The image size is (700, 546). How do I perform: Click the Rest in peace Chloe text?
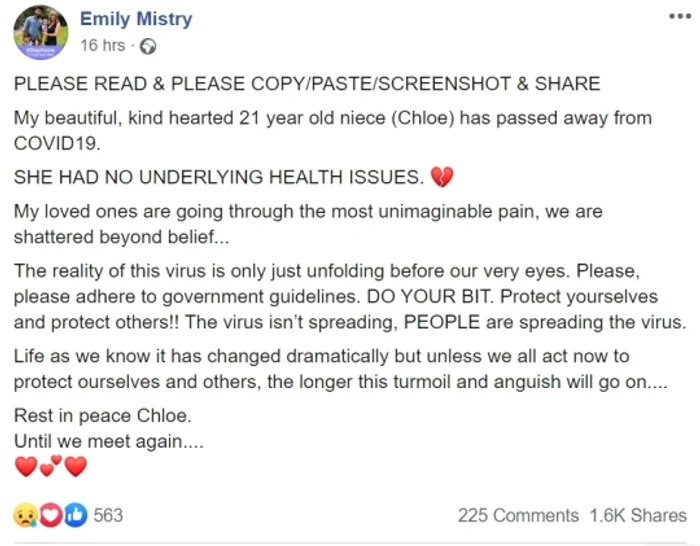(103, 416)
